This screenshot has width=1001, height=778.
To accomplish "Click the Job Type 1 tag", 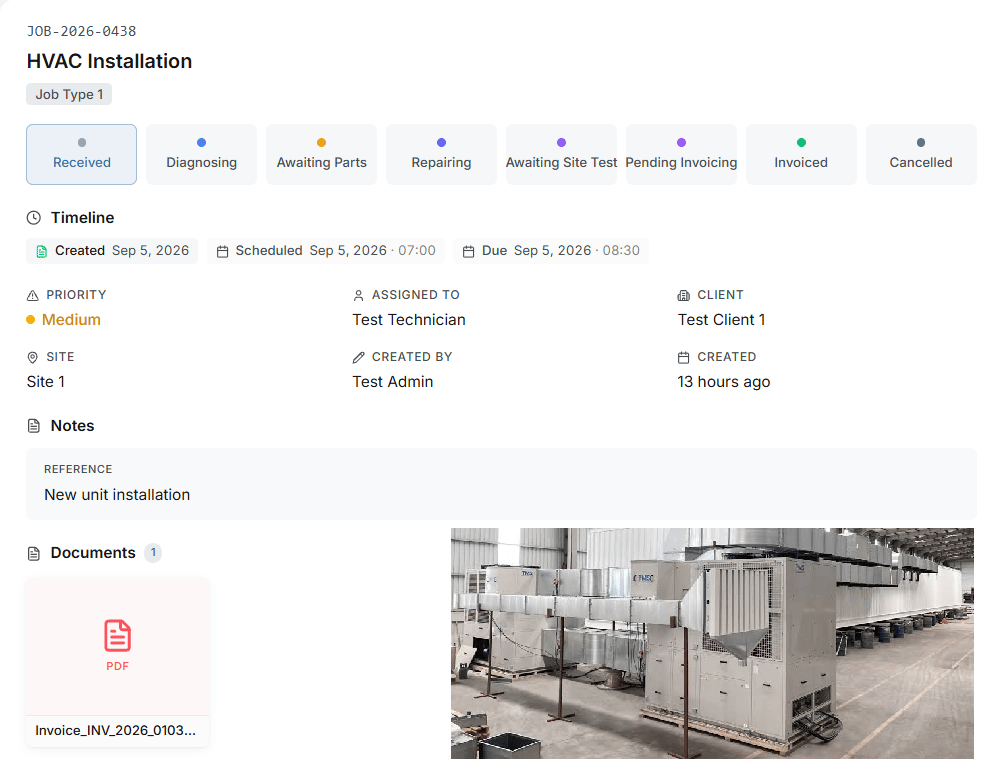I will click(x=69, y=94).
